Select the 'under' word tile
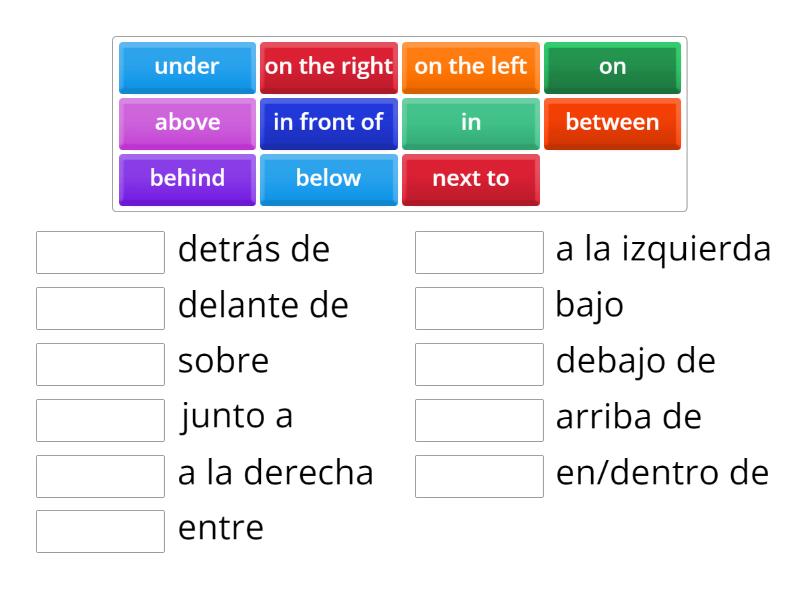 coord(185,67)
